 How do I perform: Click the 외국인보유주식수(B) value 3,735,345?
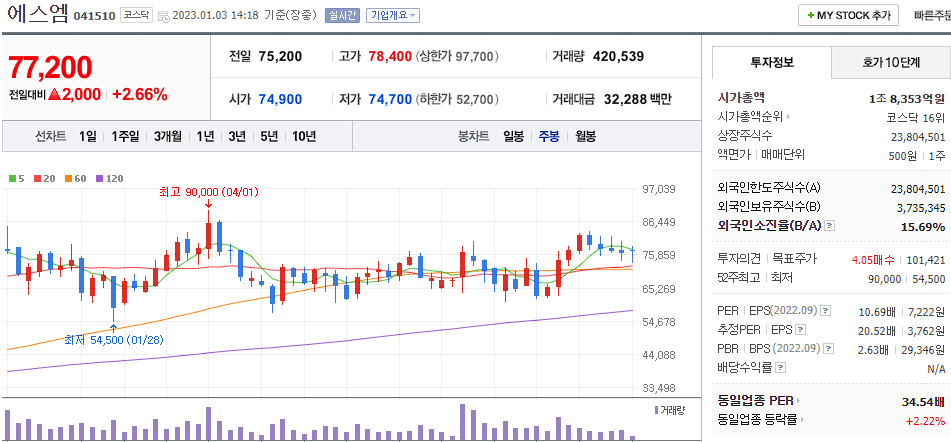(921, 208)
